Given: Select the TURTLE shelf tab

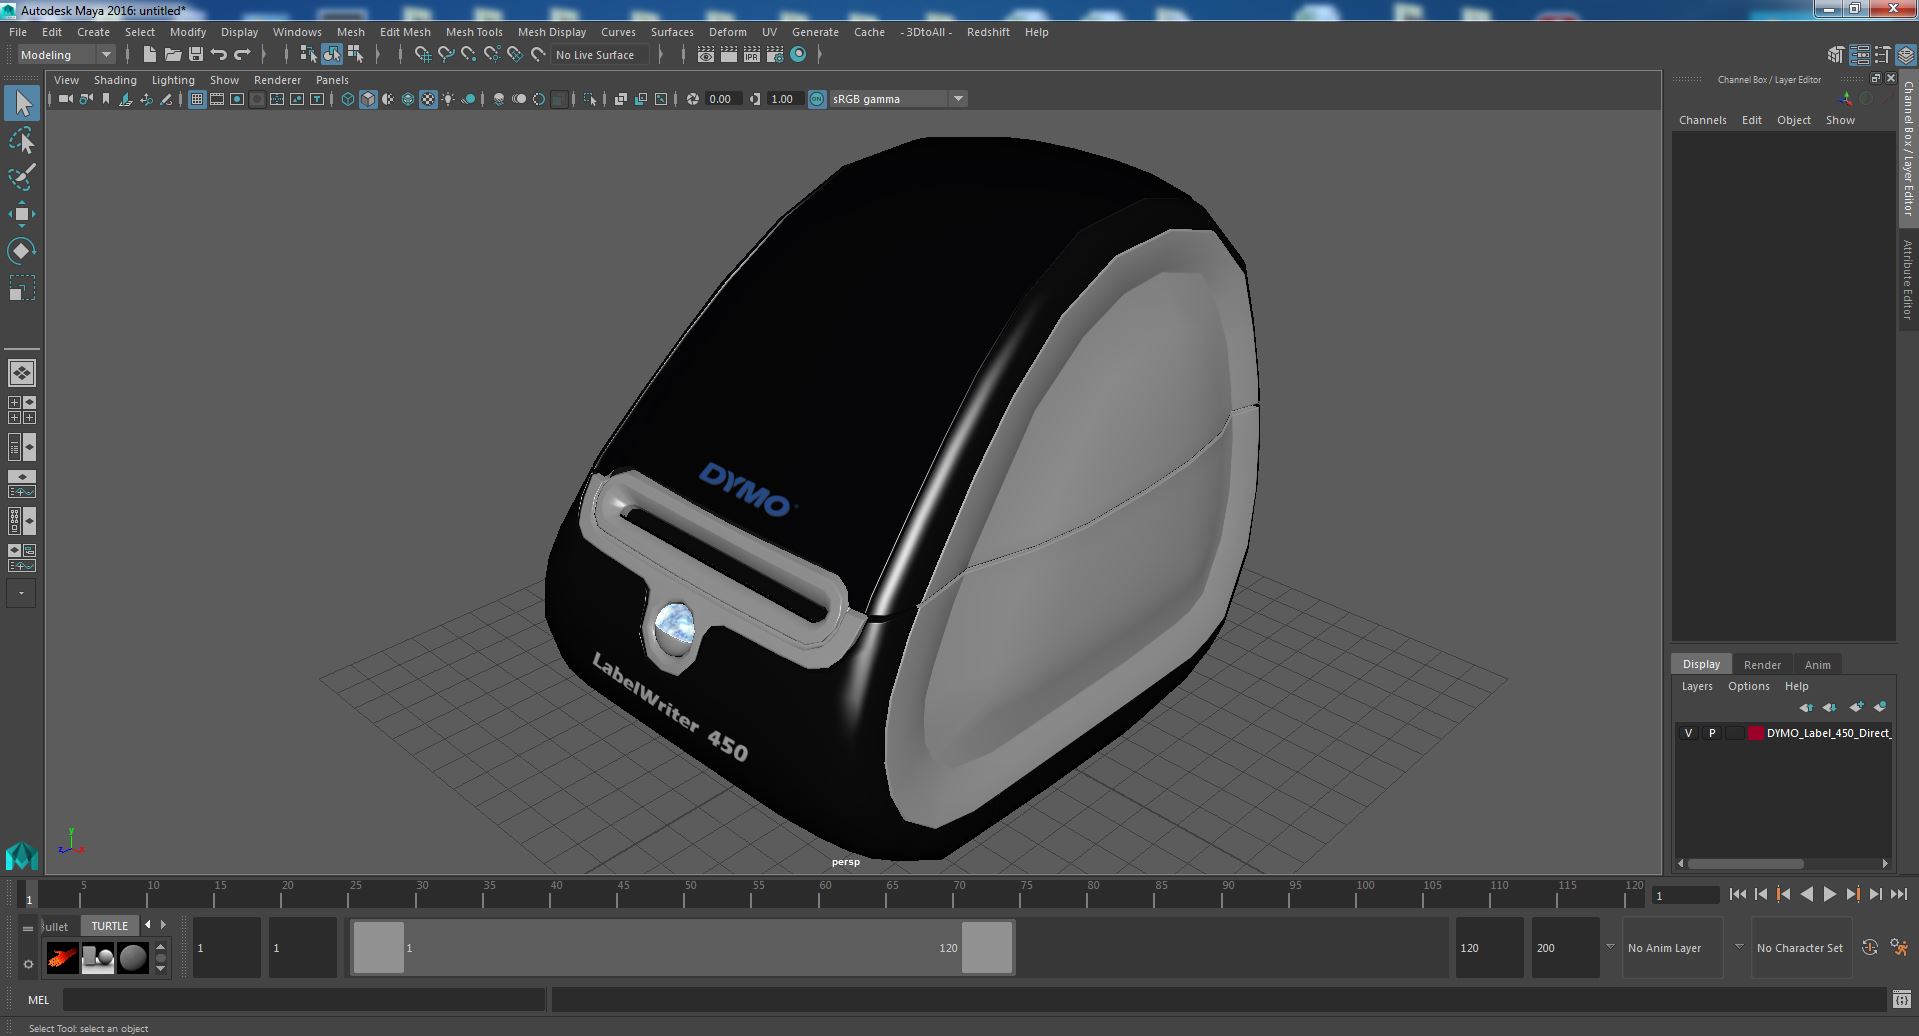Looking at the screenshot, I should (x=110, y=926).
